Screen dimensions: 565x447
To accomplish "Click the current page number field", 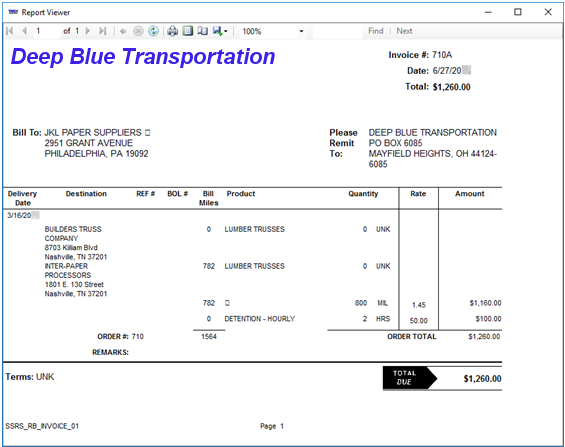I will (x=47, y=31).
